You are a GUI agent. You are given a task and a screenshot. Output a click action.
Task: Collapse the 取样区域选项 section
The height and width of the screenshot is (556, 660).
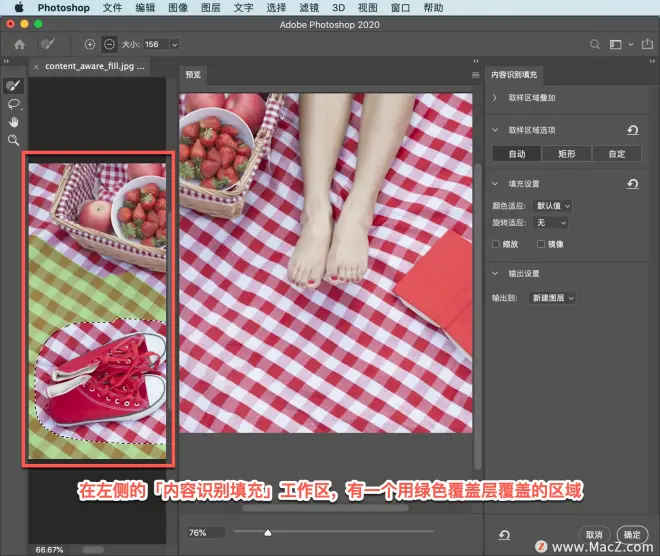(x=495, y=130)
